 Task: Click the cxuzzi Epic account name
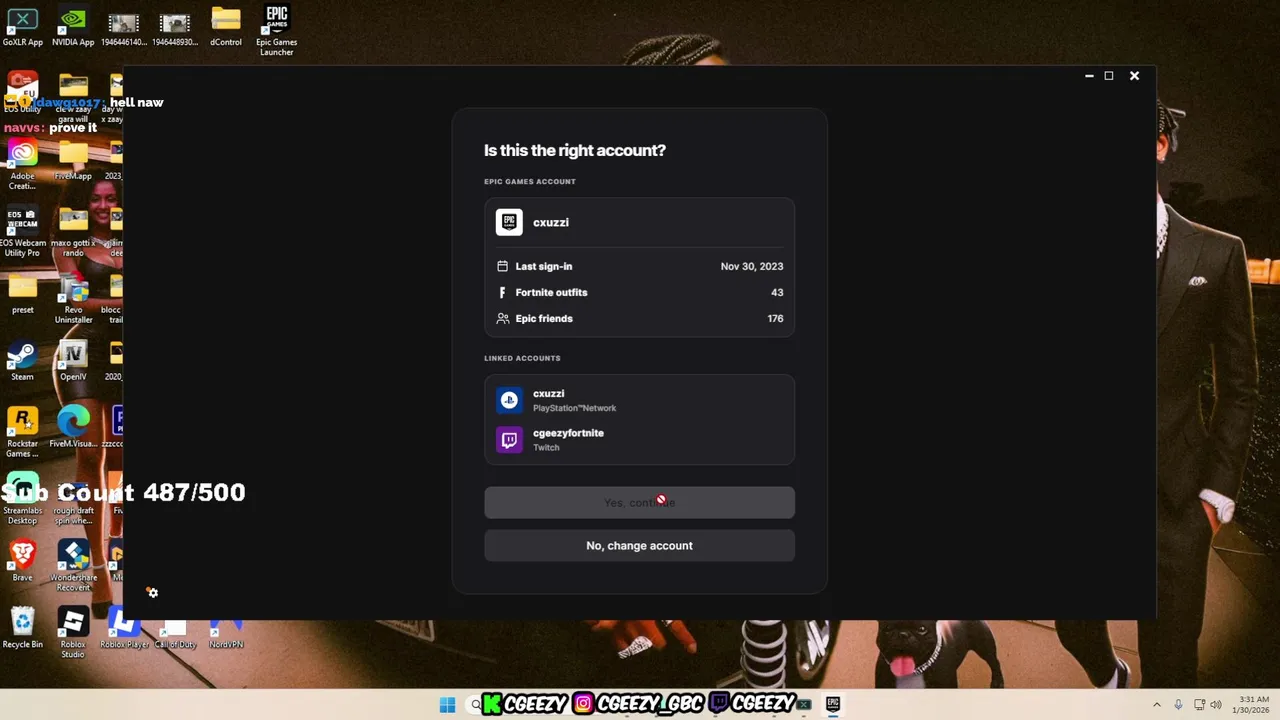tap(551, 222)
